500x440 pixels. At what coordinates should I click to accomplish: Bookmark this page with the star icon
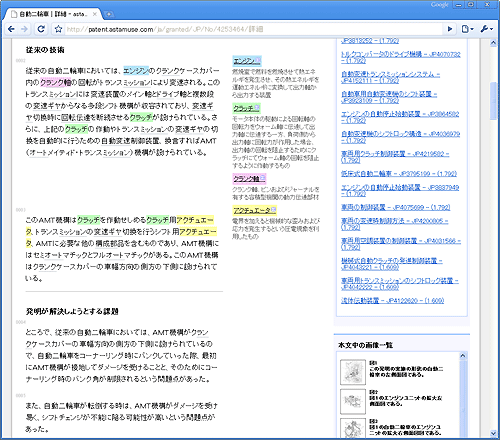coord(58,29)
